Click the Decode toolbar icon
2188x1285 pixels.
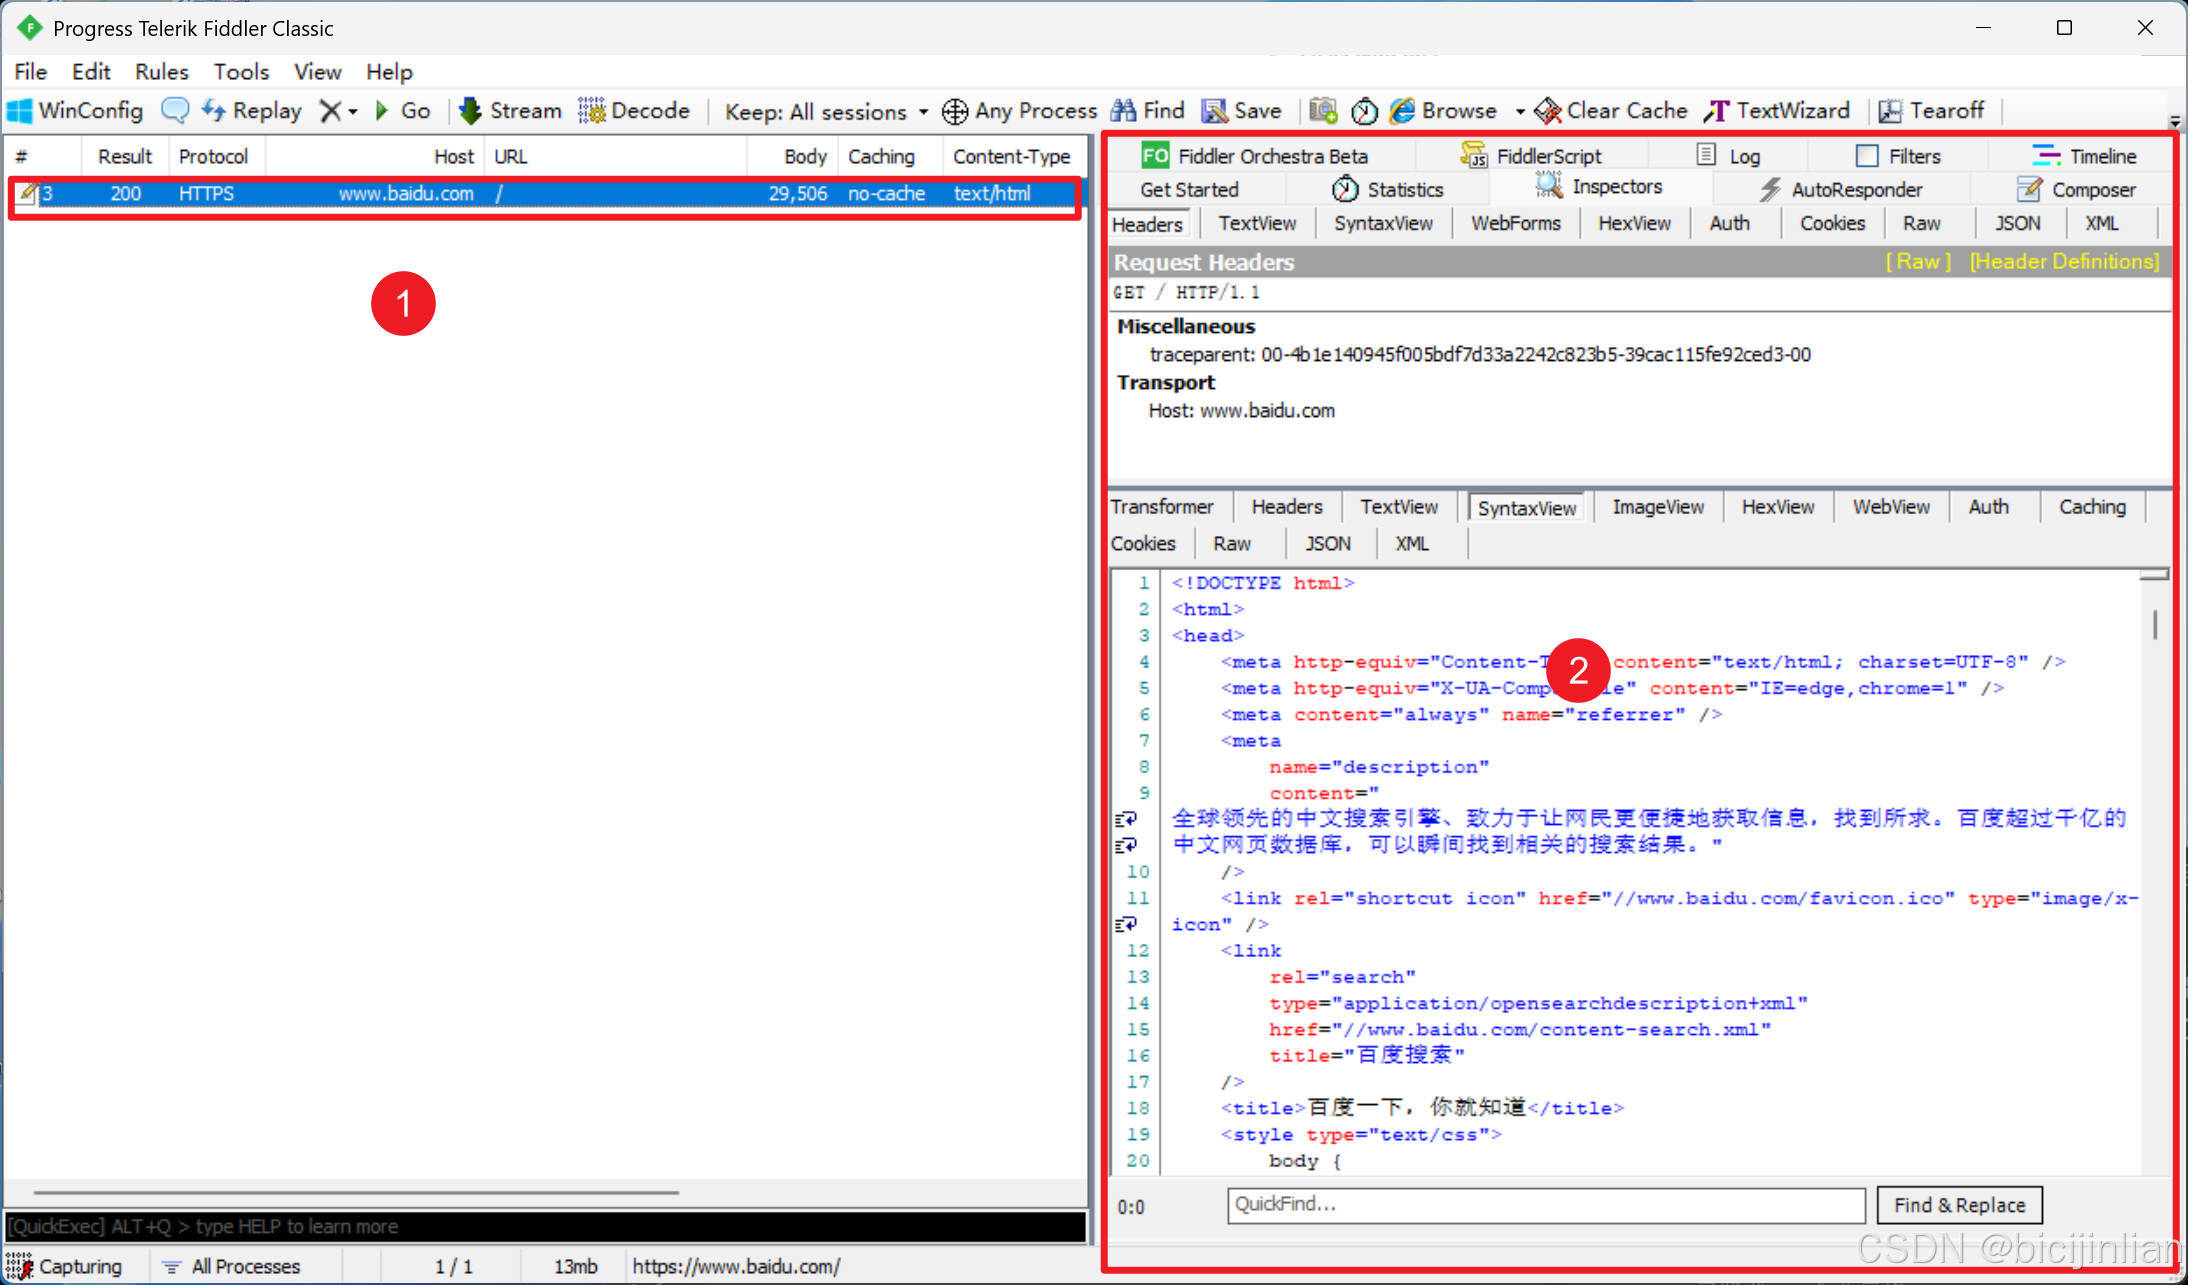point(592,111)
